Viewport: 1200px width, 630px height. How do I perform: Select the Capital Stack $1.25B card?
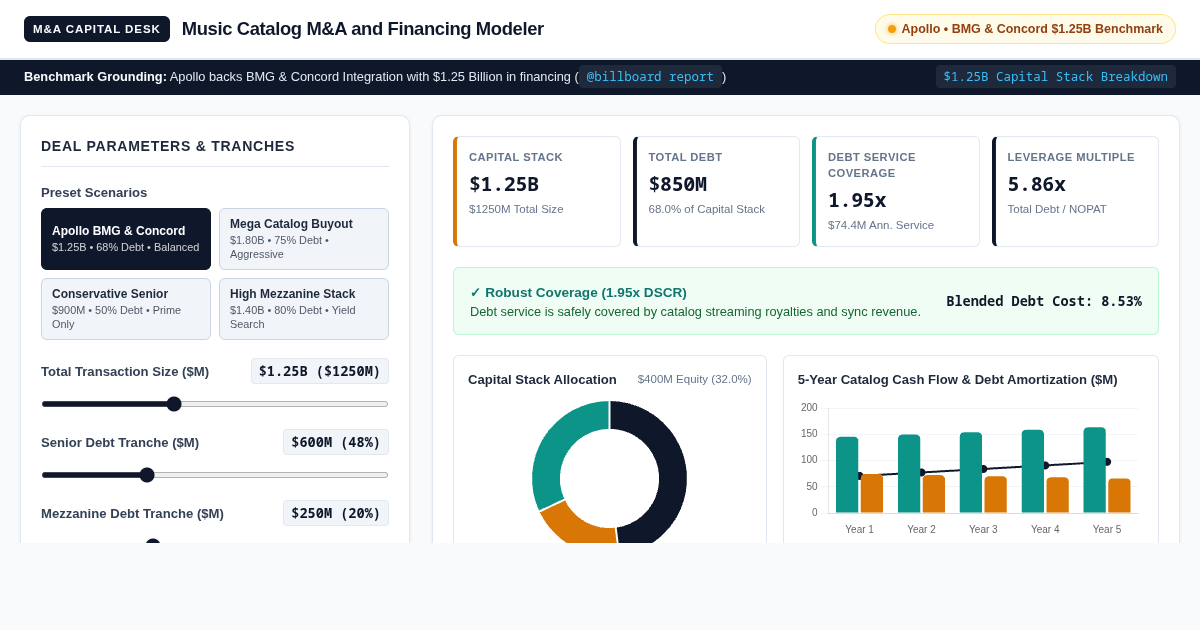click(x=537, y=191)
